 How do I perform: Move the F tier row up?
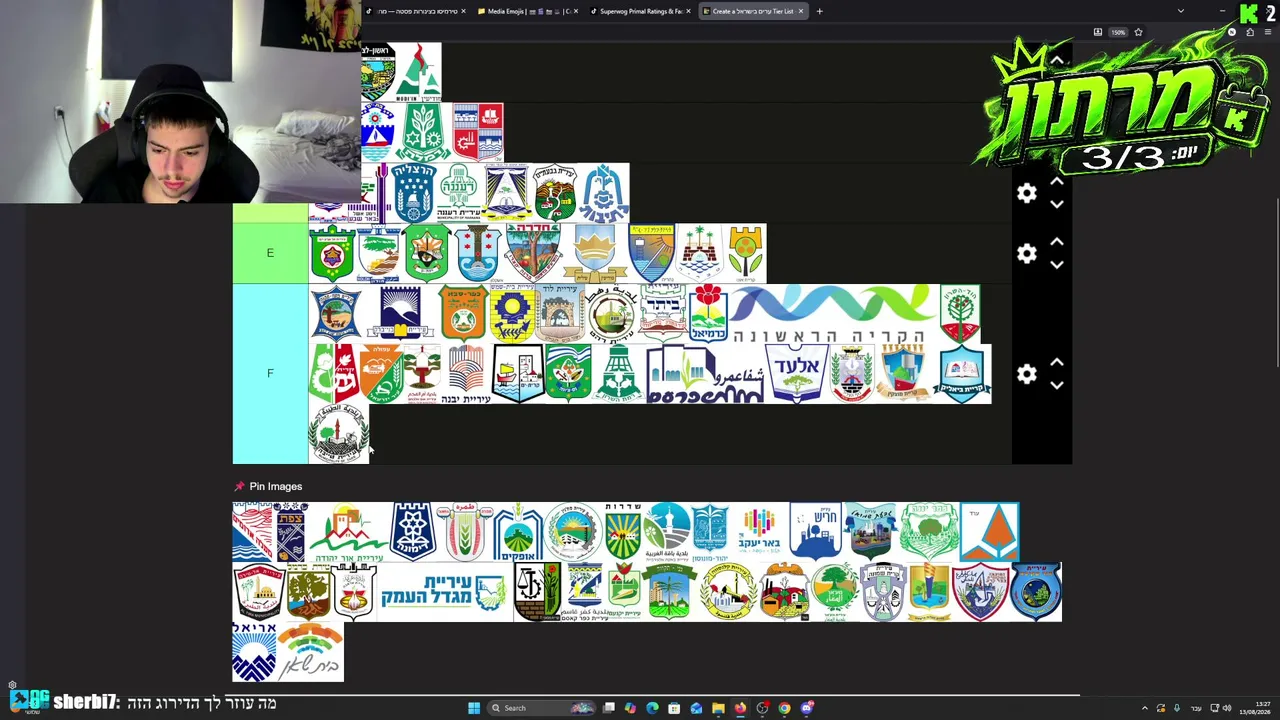[x=1057, y=362]
